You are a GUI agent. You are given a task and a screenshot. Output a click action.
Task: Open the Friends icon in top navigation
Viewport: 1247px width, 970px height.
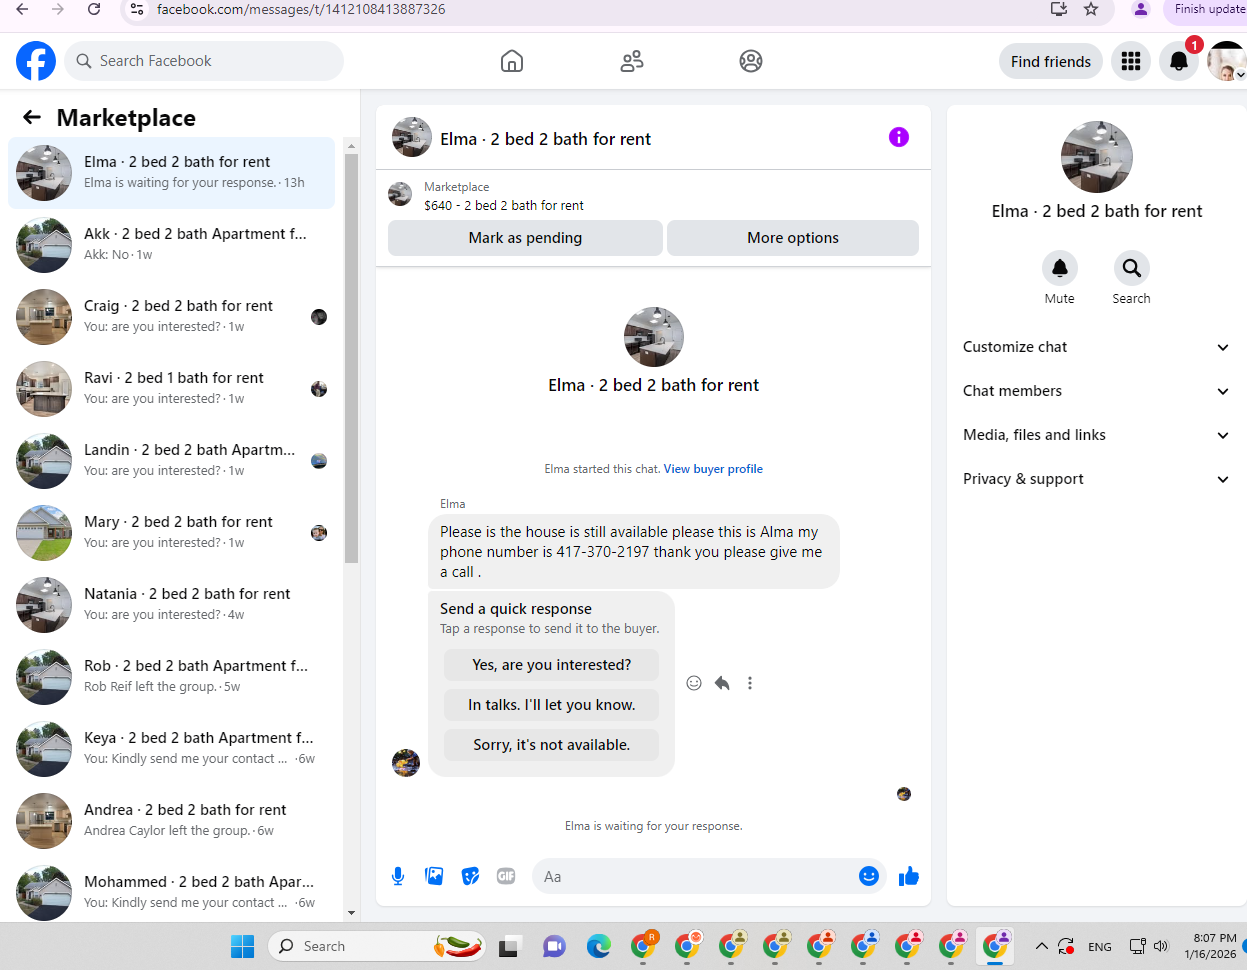pos(632,61)
